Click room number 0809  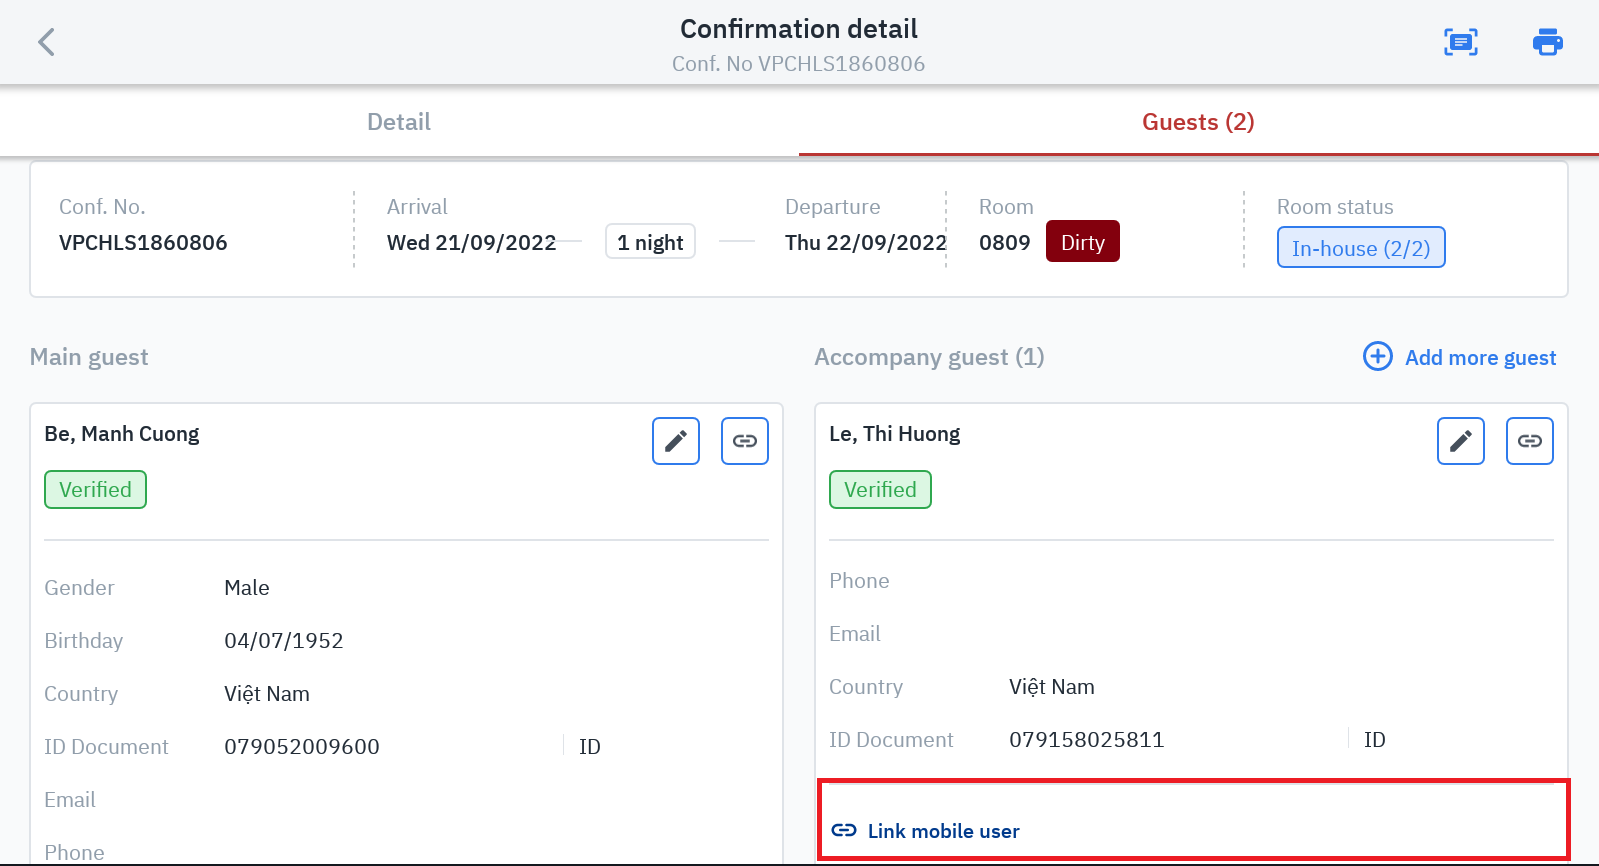1004,243
